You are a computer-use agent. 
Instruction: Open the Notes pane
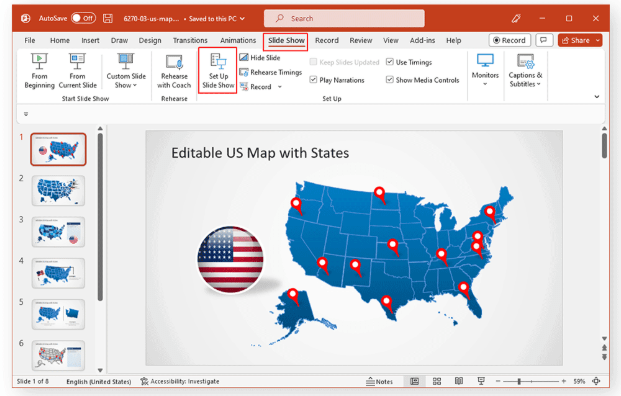coord(379,381)
